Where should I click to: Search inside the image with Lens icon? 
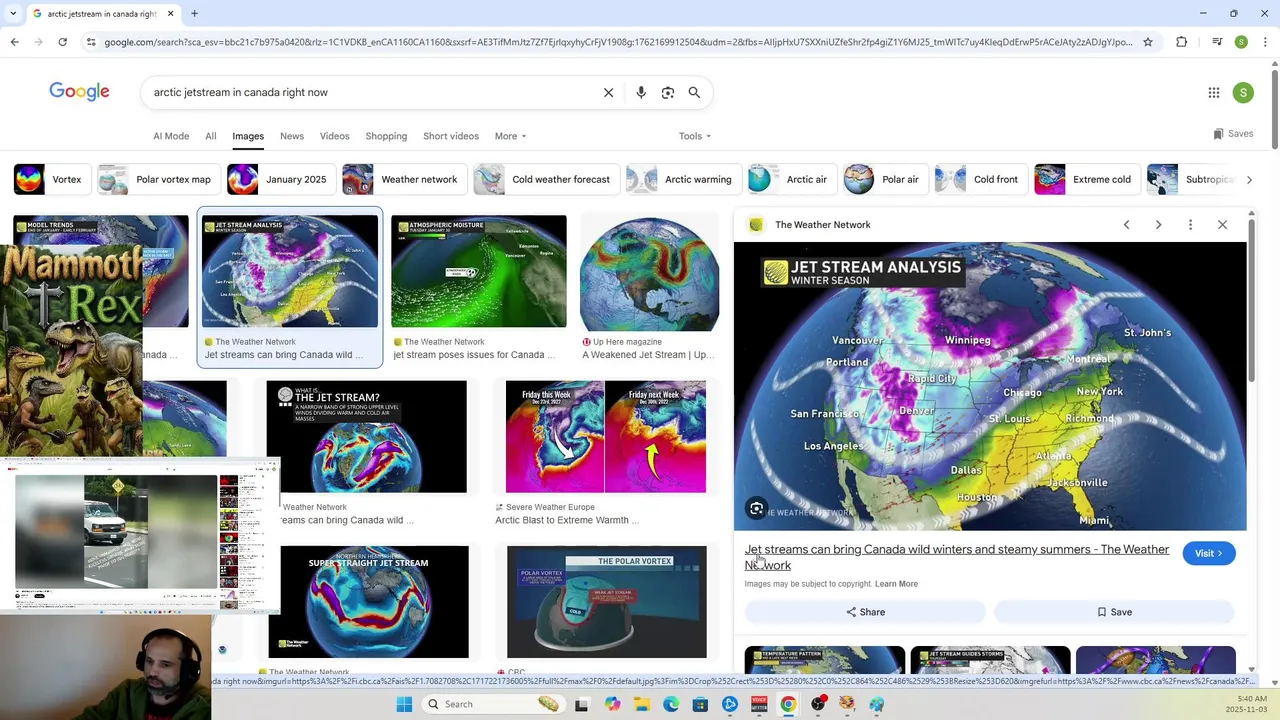tap(757, 509)
